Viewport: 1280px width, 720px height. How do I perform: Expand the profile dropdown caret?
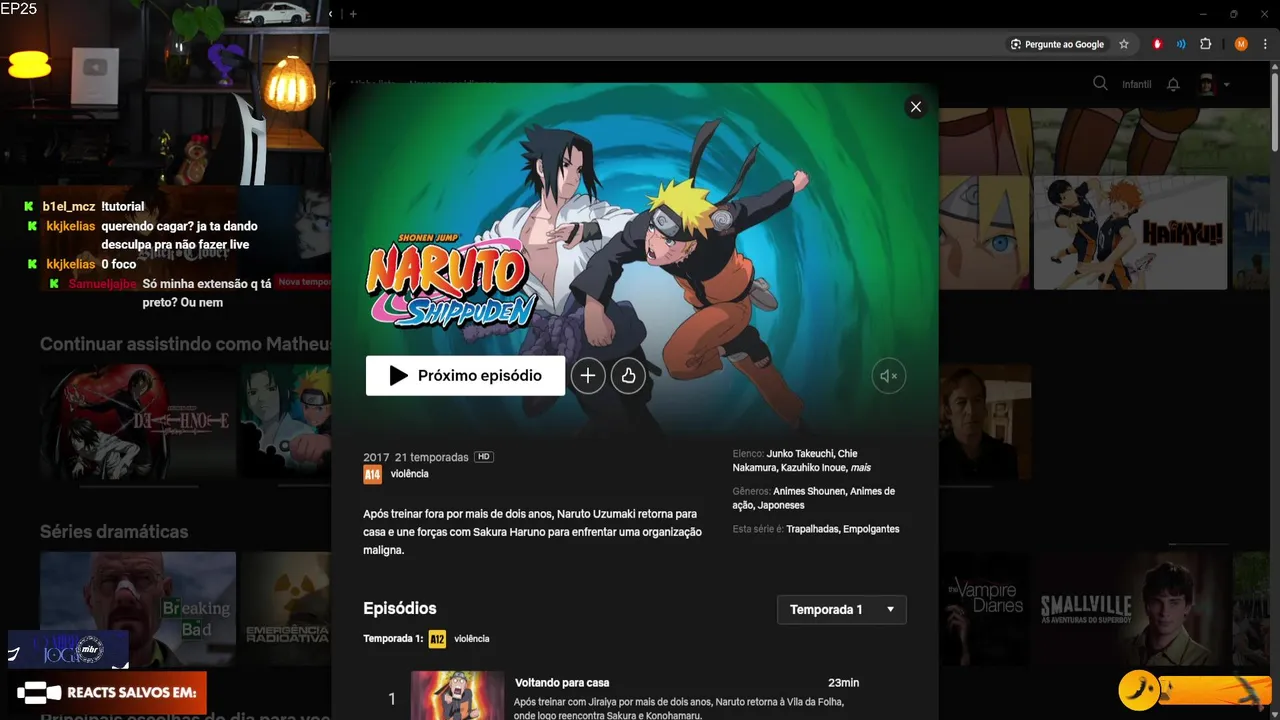pos(1227,85)
